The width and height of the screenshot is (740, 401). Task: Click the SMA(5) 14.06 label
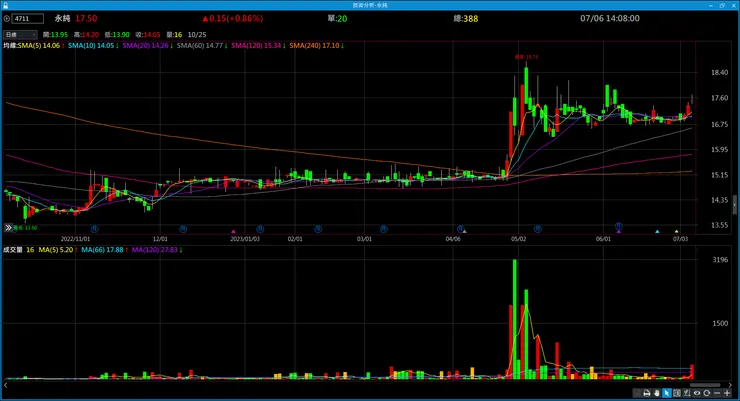tap(39, 46)
